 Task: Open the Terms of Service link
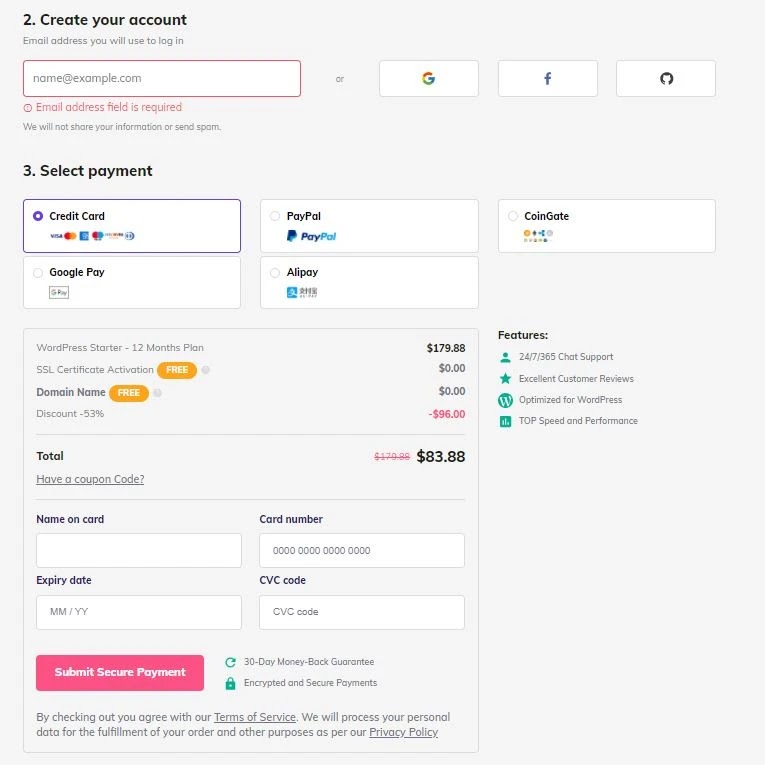(255, 717)
